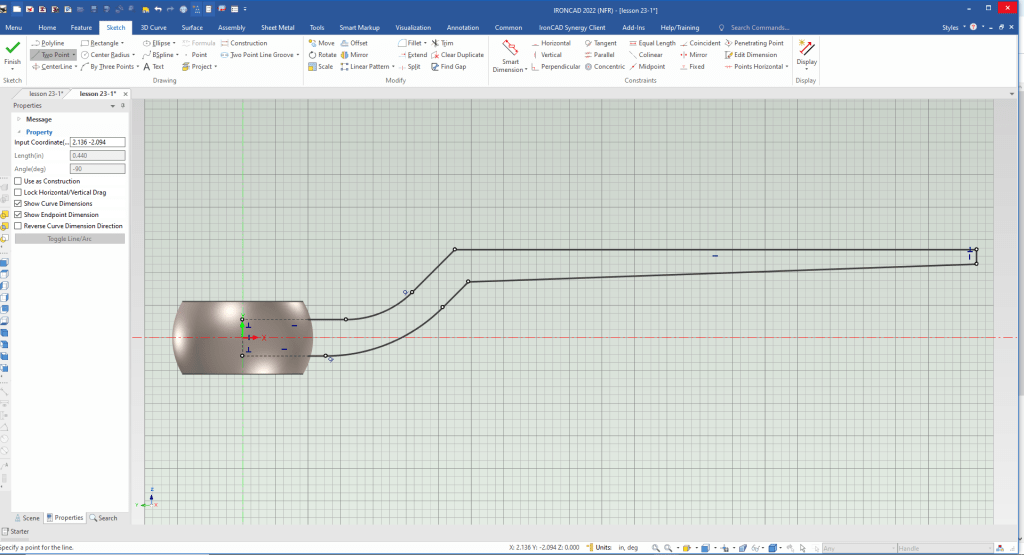Apply the Tangent constraint
This screenshot has width=1024, height=555.
pos(600,43)
